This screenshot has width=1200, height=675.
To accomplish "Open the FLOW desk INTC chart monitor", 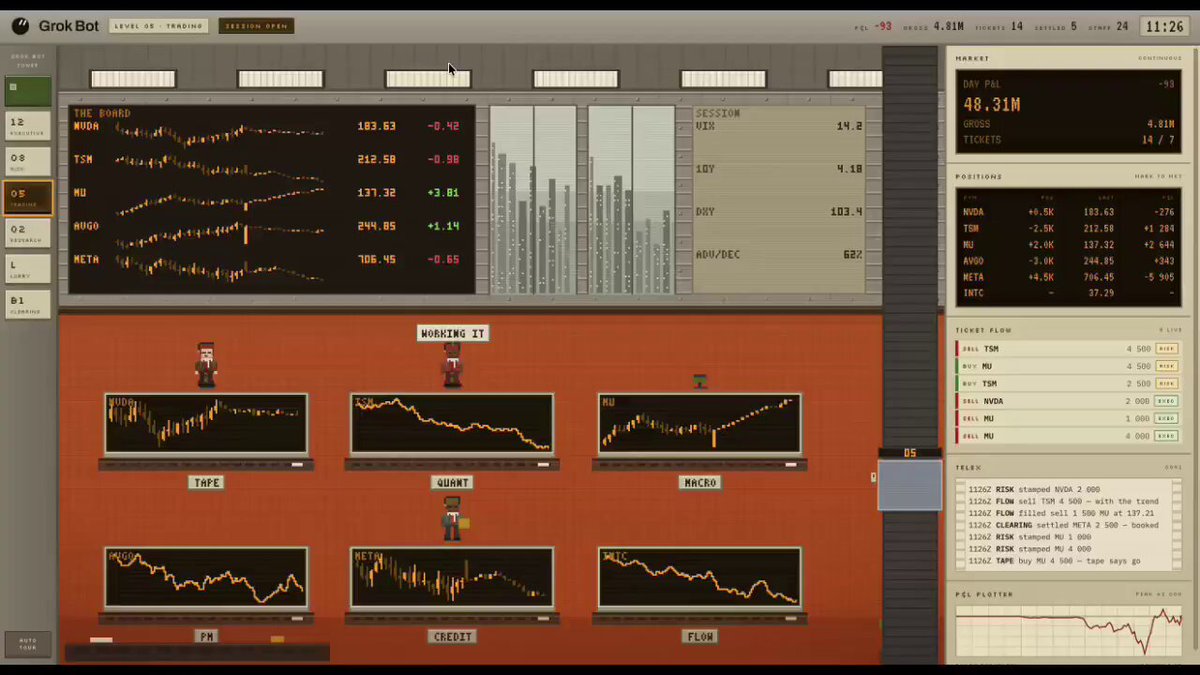I will [699, 578].
